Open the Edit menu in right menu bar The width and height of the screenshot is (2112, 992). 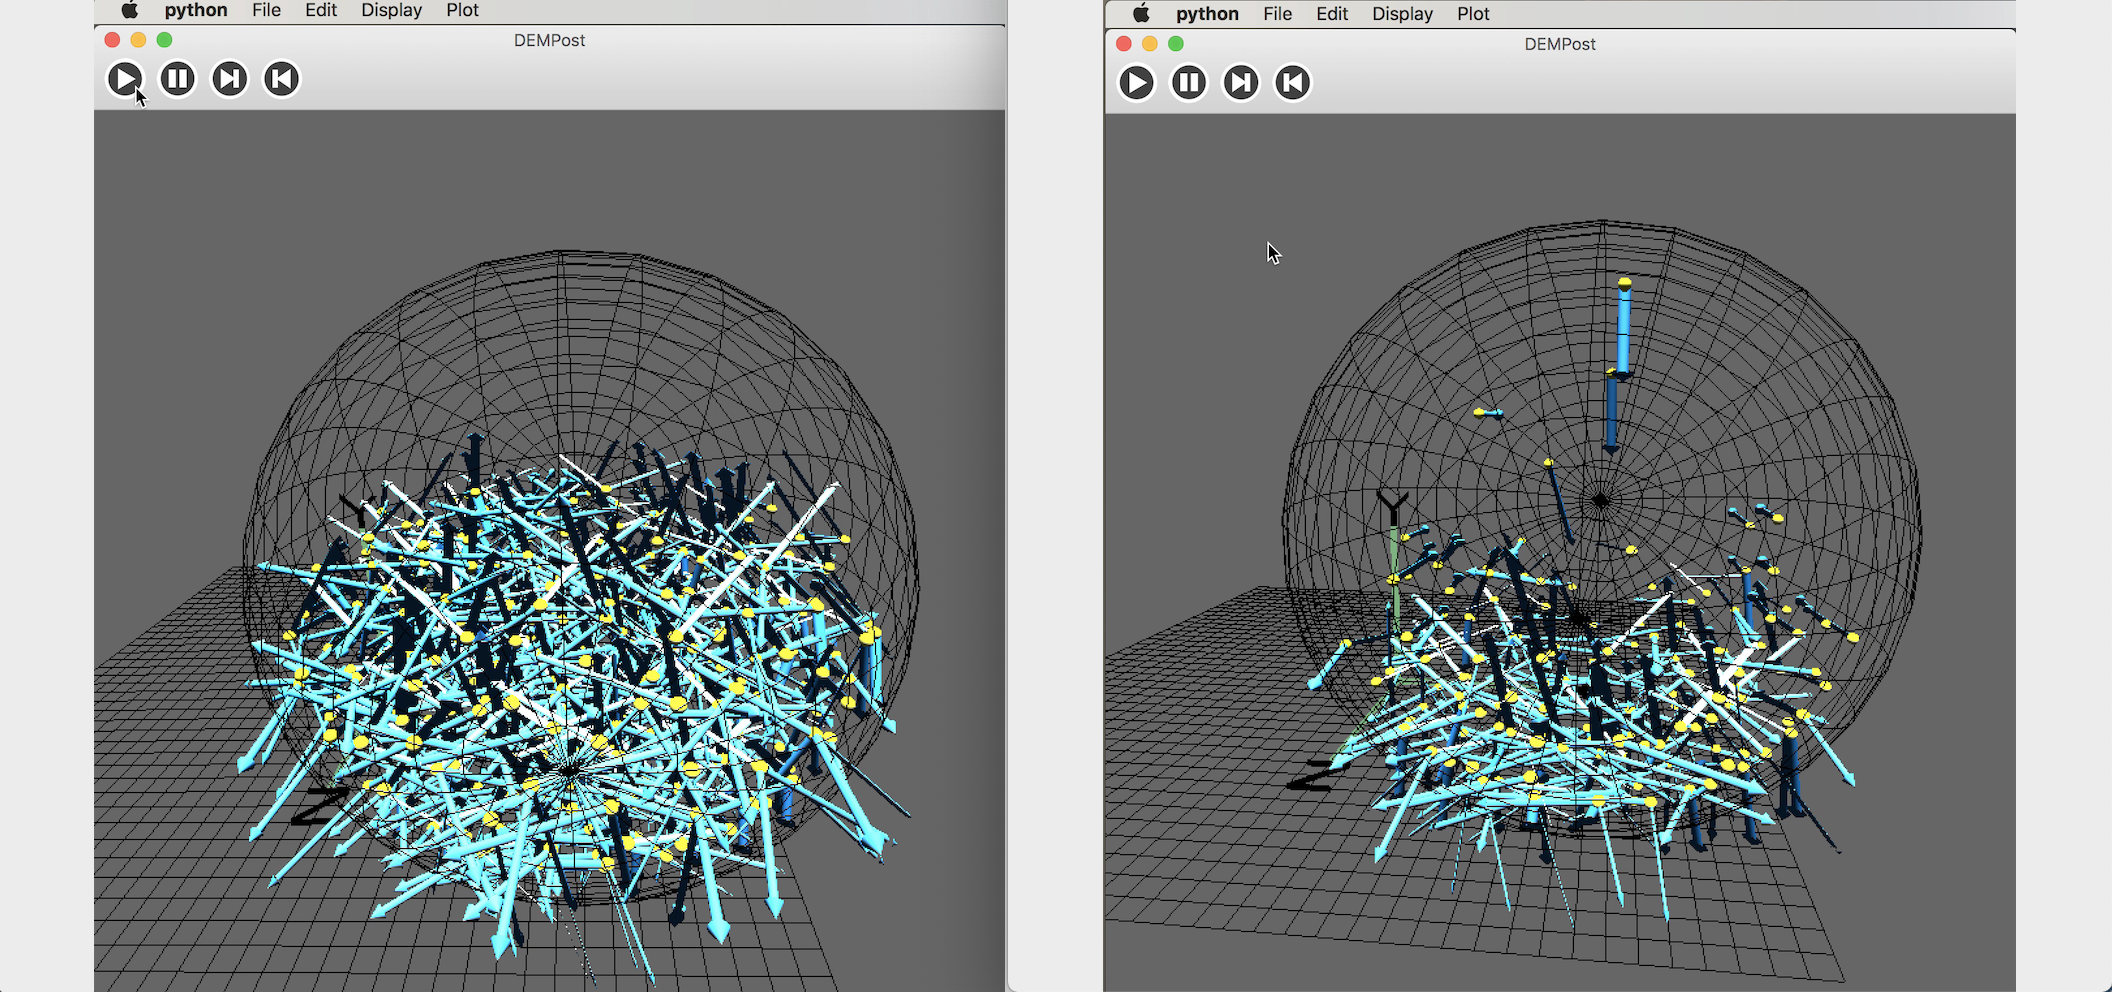point(1332,14)
